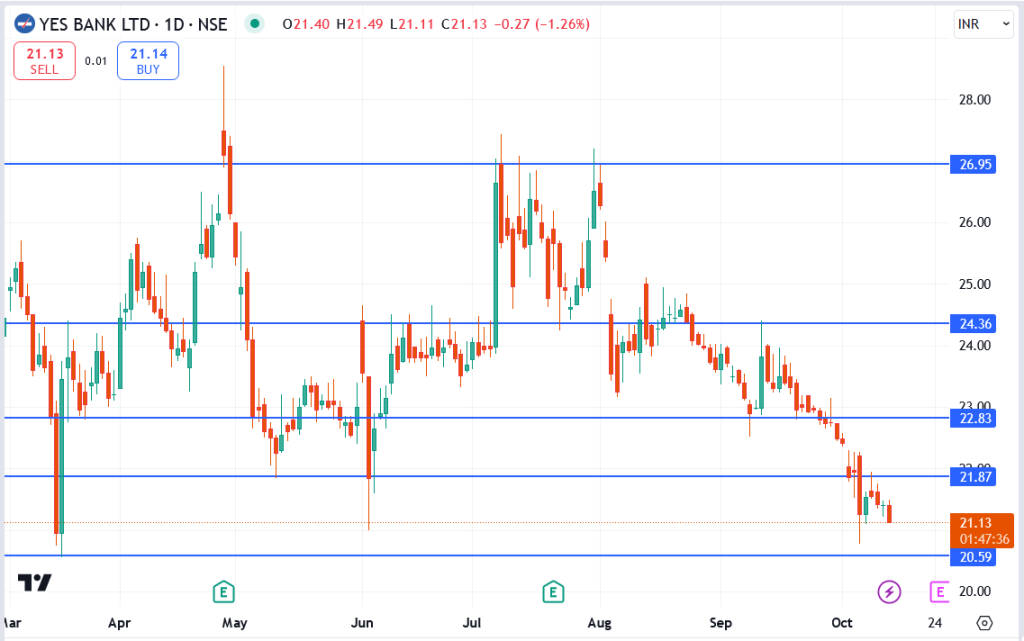Image resolution: width=1024 pixels, height=641 pixels.
Task: Click the YES BANK logo icon
Action: (24, 25)
